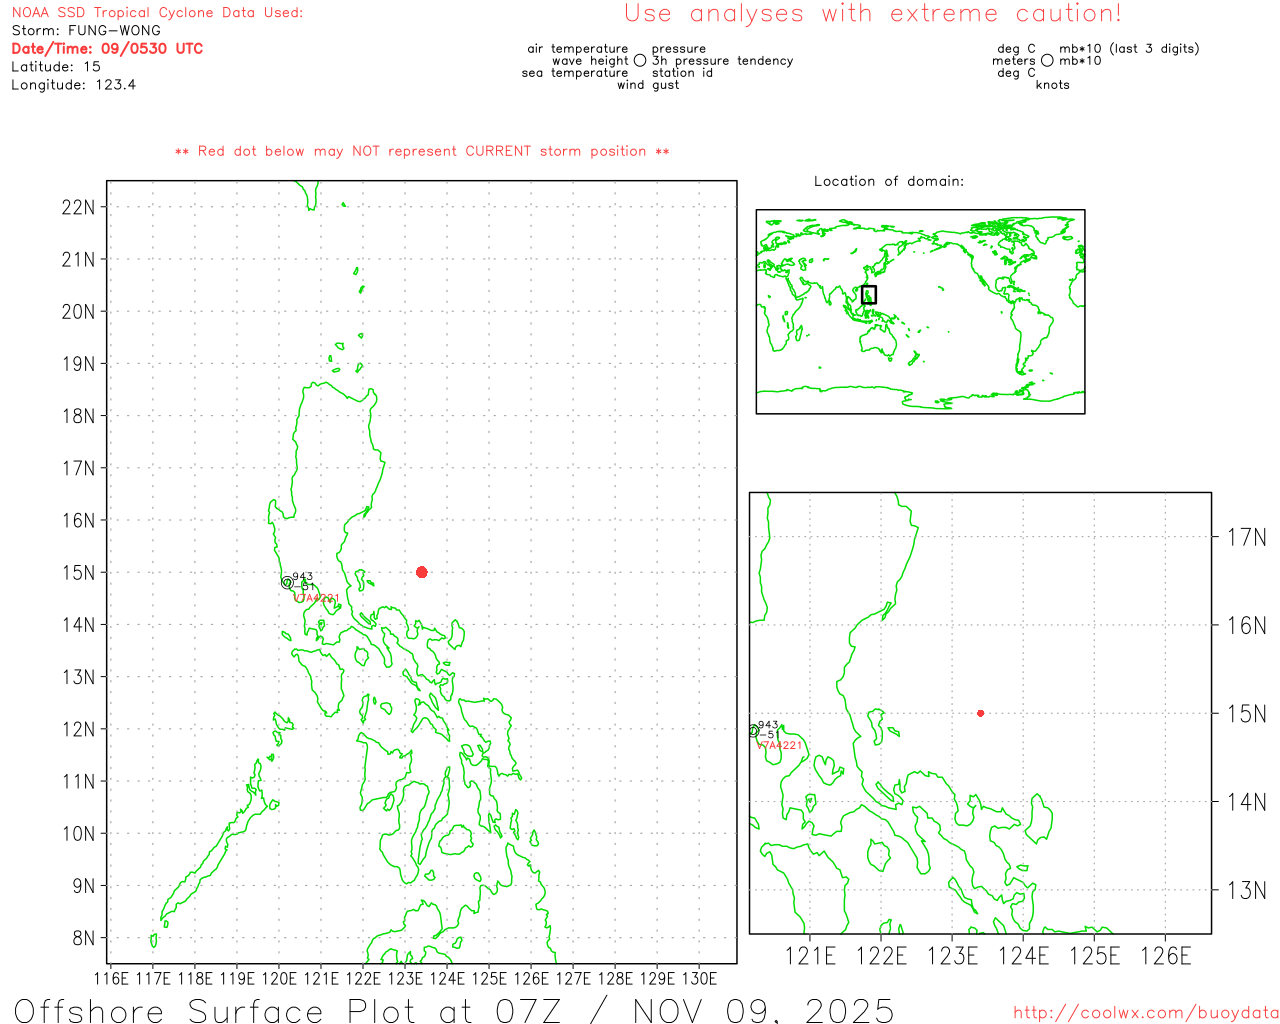Click the 'knots' units label

coord(1053,85)
